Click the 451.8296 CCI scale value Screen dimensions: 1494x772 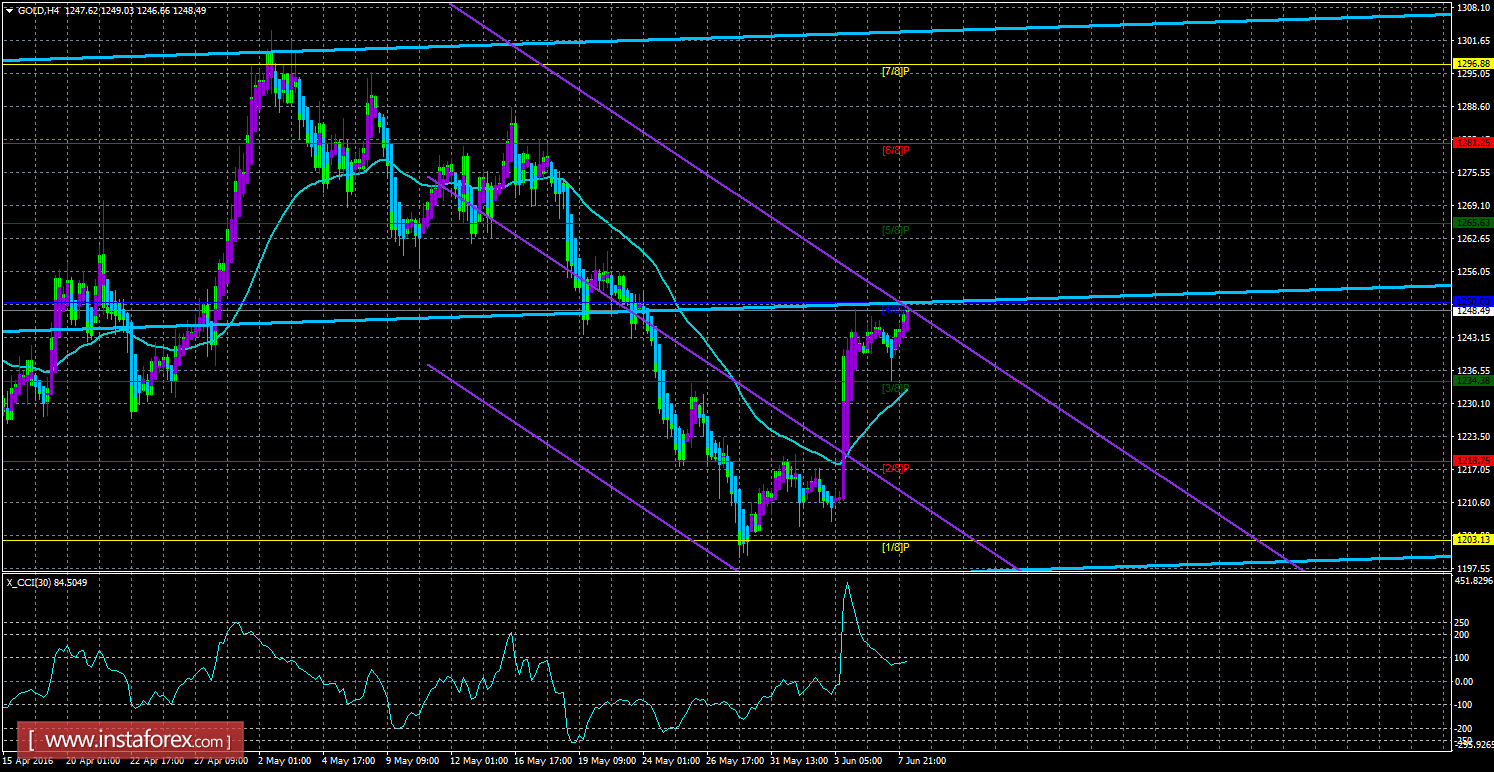(x=1473, y=580)
